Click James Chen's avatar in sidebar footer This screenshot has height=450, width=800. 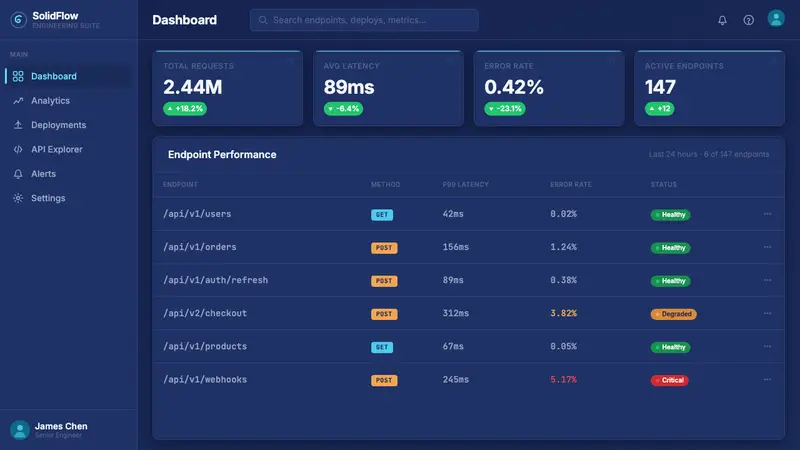pyautogui.click(x=20, y=430)
